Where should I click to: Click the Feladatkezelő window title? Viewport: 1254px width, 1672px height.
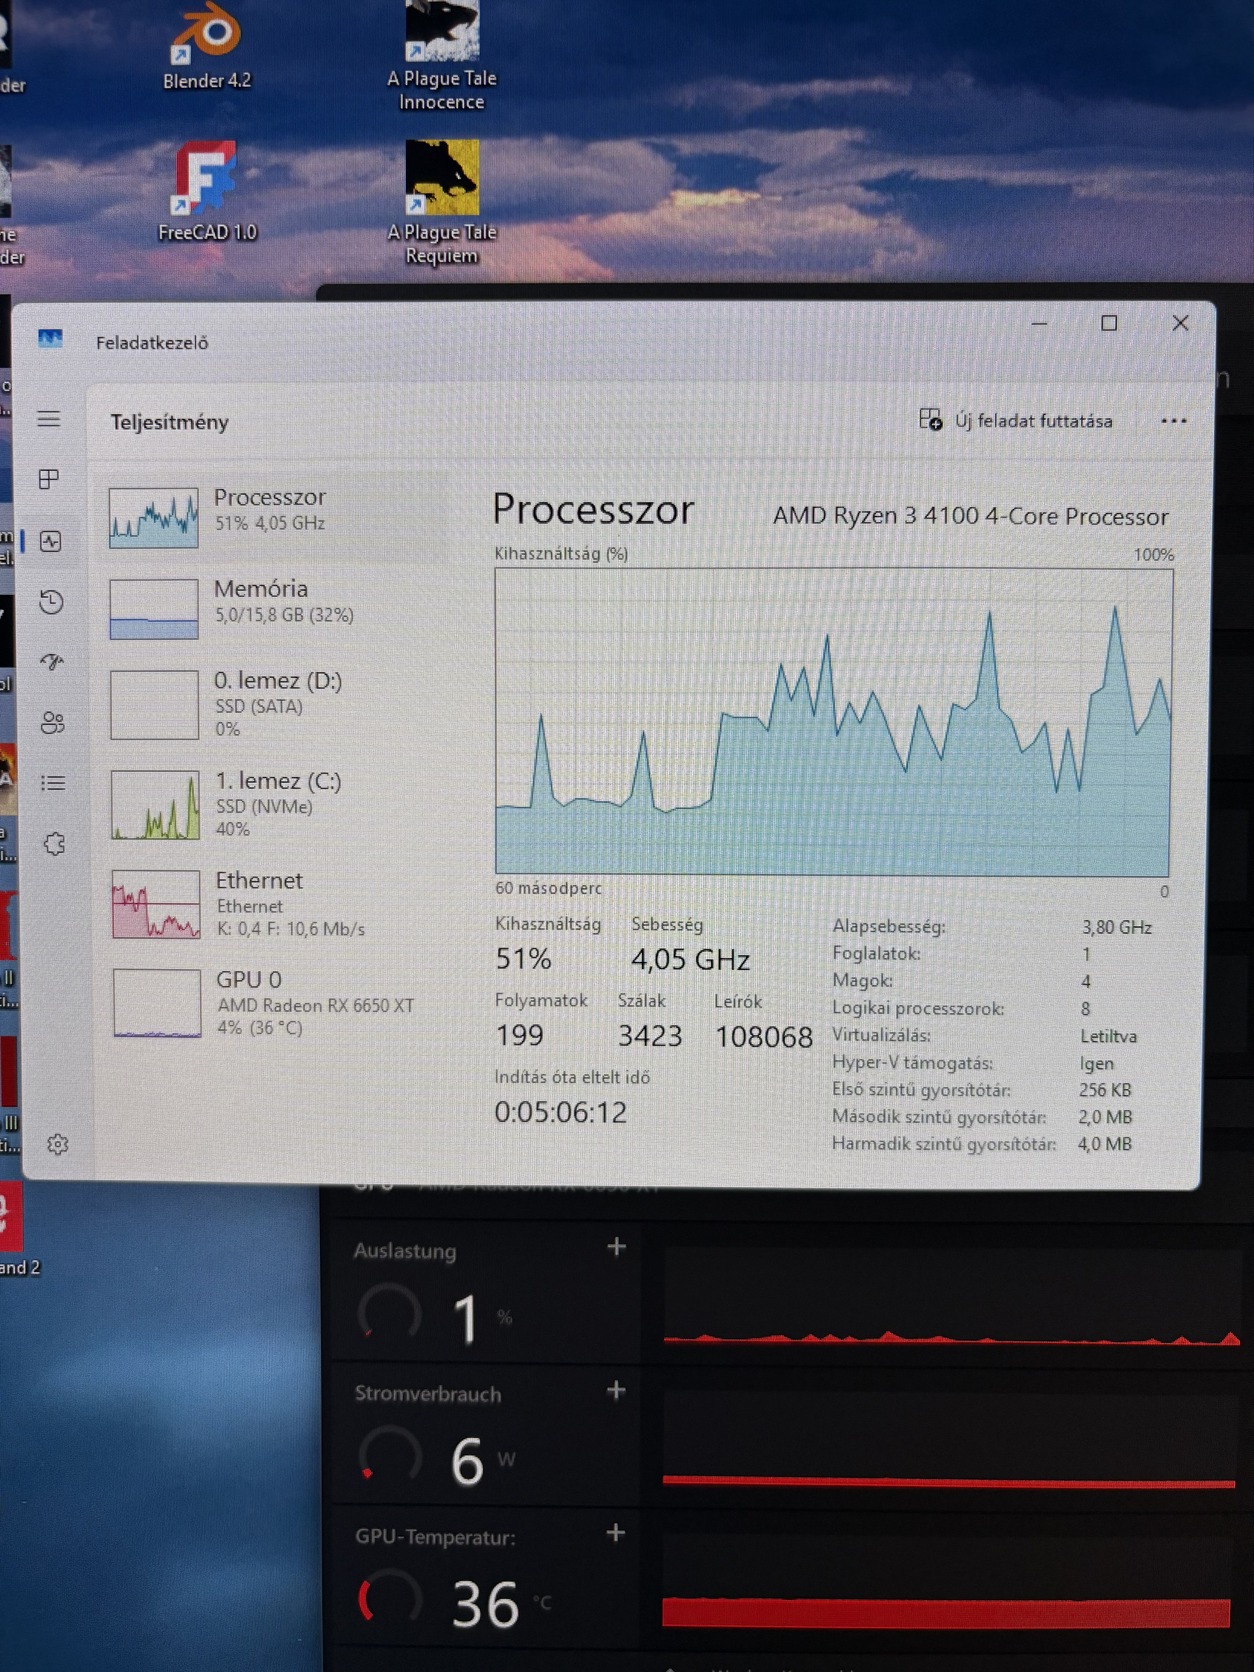pyautogui.click(x=152, y=343)
